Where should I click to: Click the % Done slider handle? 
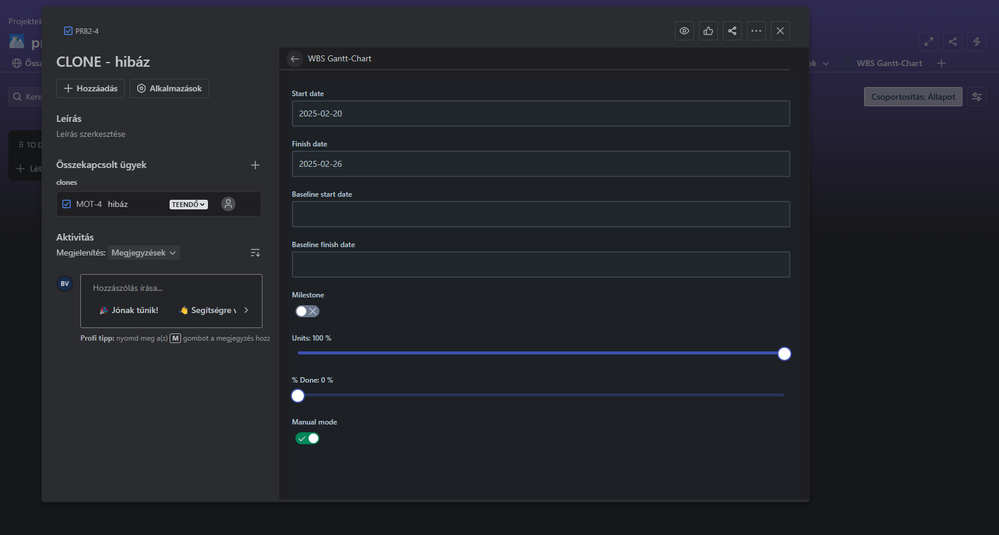[x=298, y=396]
